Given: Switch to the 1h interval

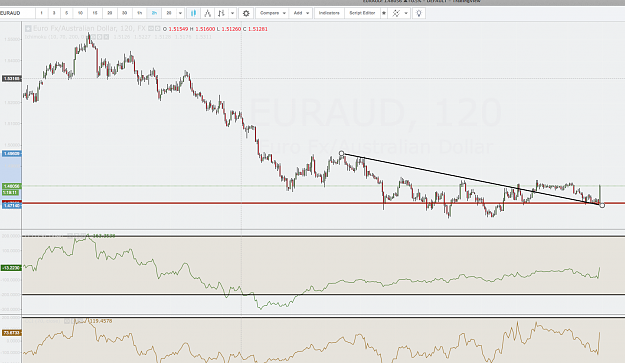Looking at the screenshot, I should [x=140, y=13].
